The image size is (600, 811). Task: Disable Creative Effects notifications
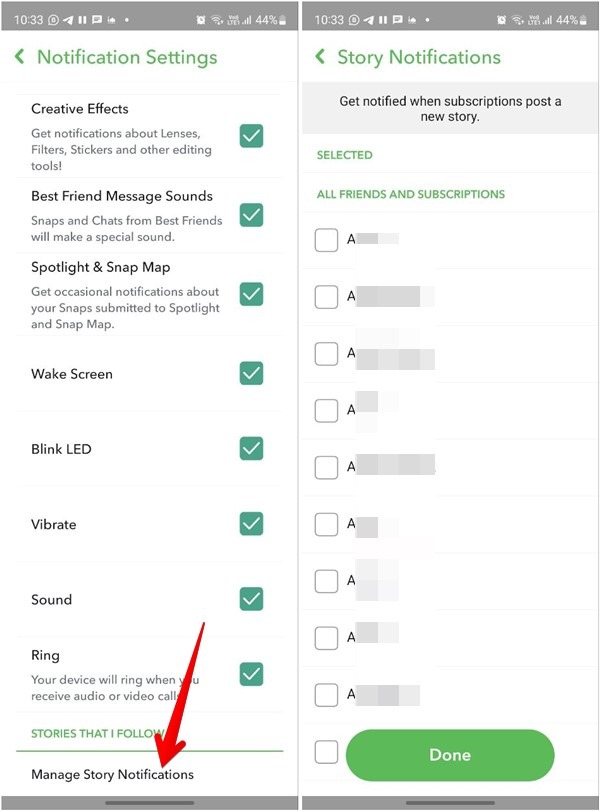pyautogui.click(x=251, y=134)
